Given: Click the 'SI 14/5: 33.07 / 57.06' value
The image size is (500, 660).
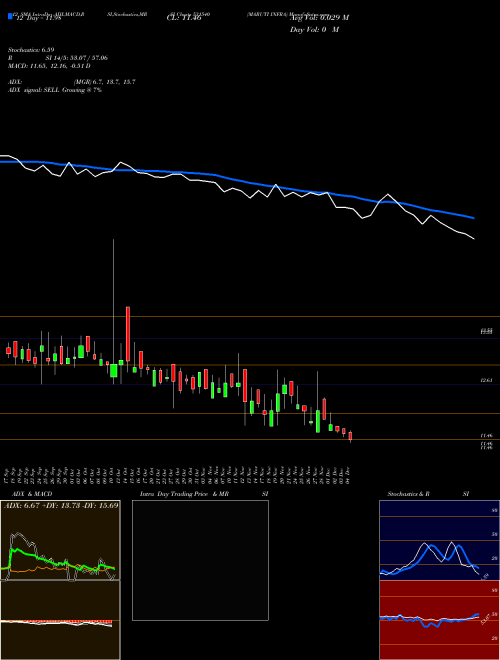Looking at the screenshot, I should [x=77, y=58].
